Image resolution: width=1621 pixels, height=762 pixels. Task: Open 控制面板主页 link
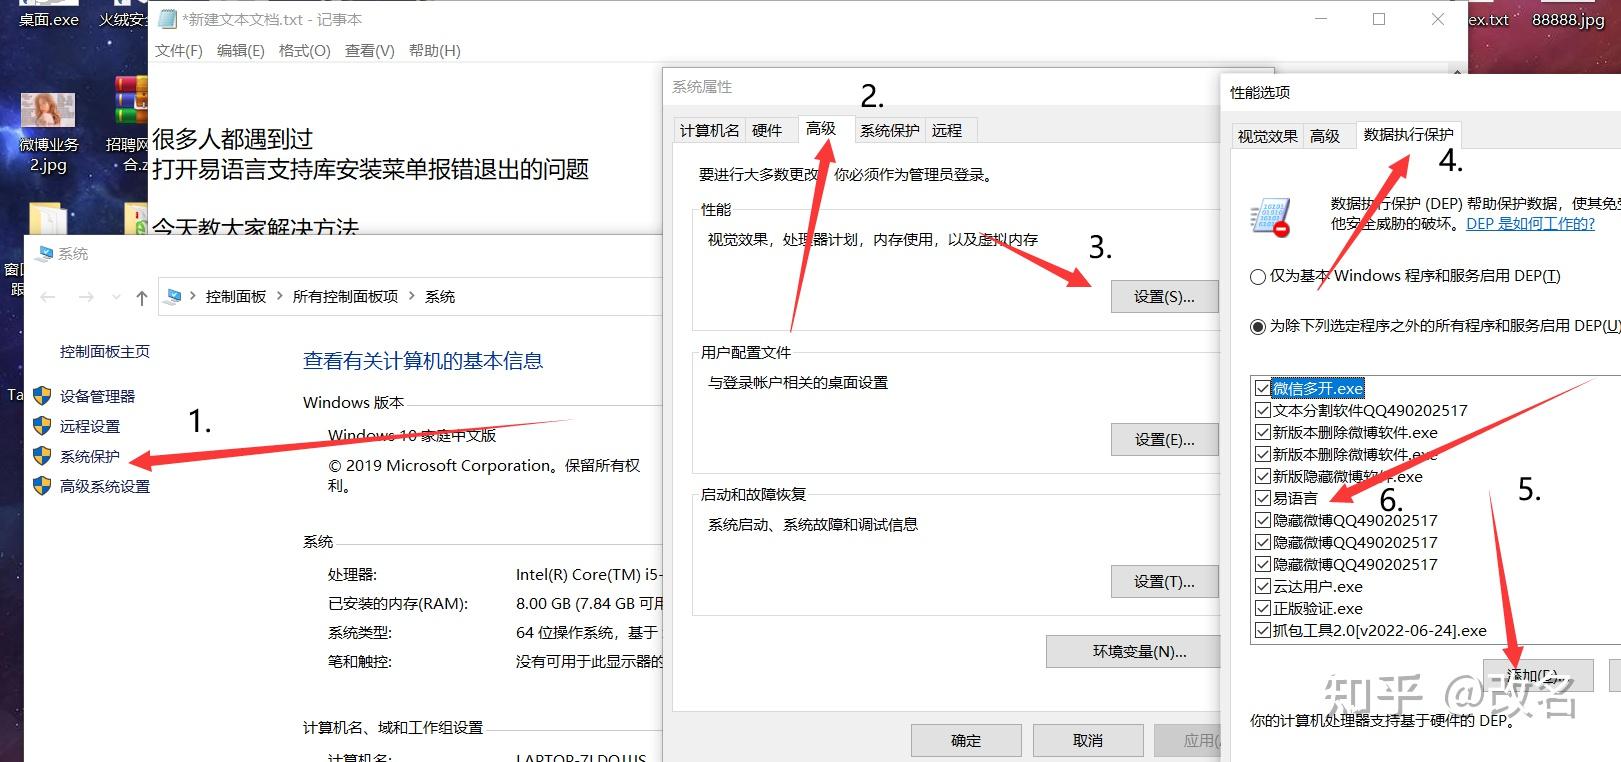click(105, 352)
